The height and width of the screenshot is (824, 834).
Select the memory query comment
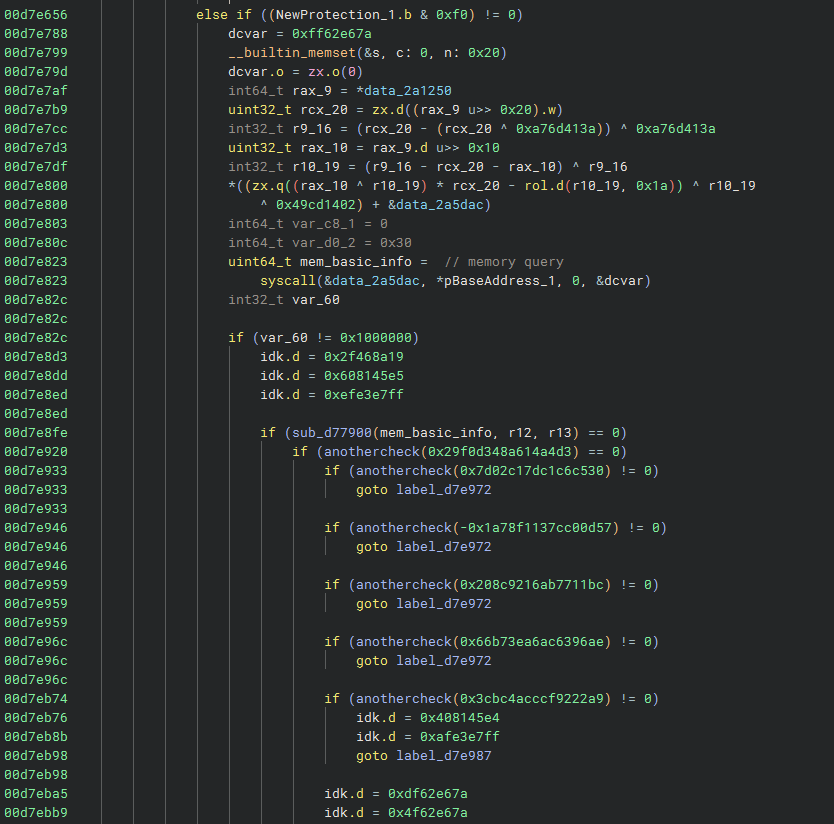click(x=504, y=262)
